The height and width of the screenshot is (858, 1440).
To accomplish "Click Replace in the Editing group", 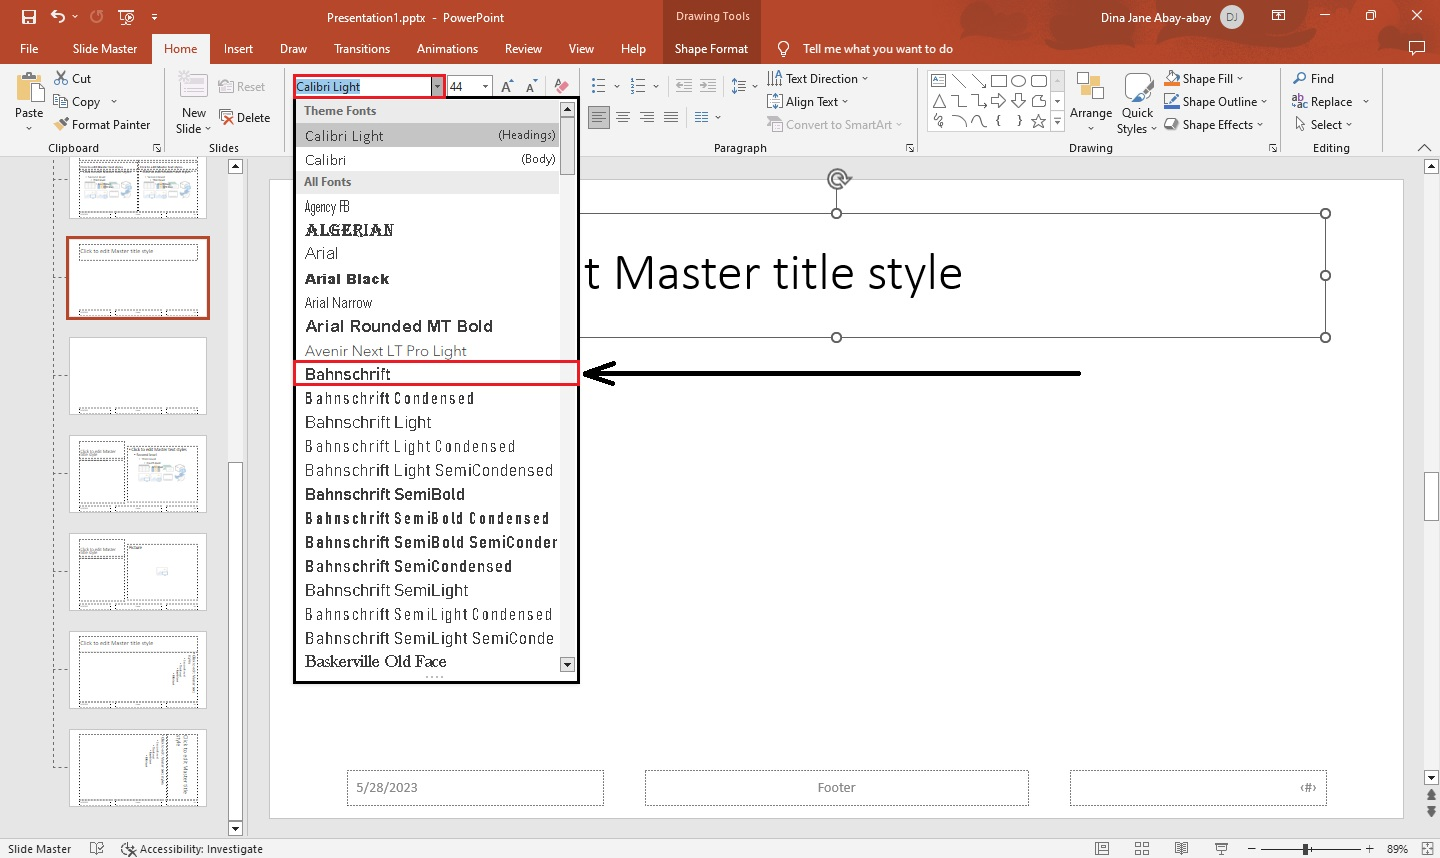I will (x=1330, y=101).
